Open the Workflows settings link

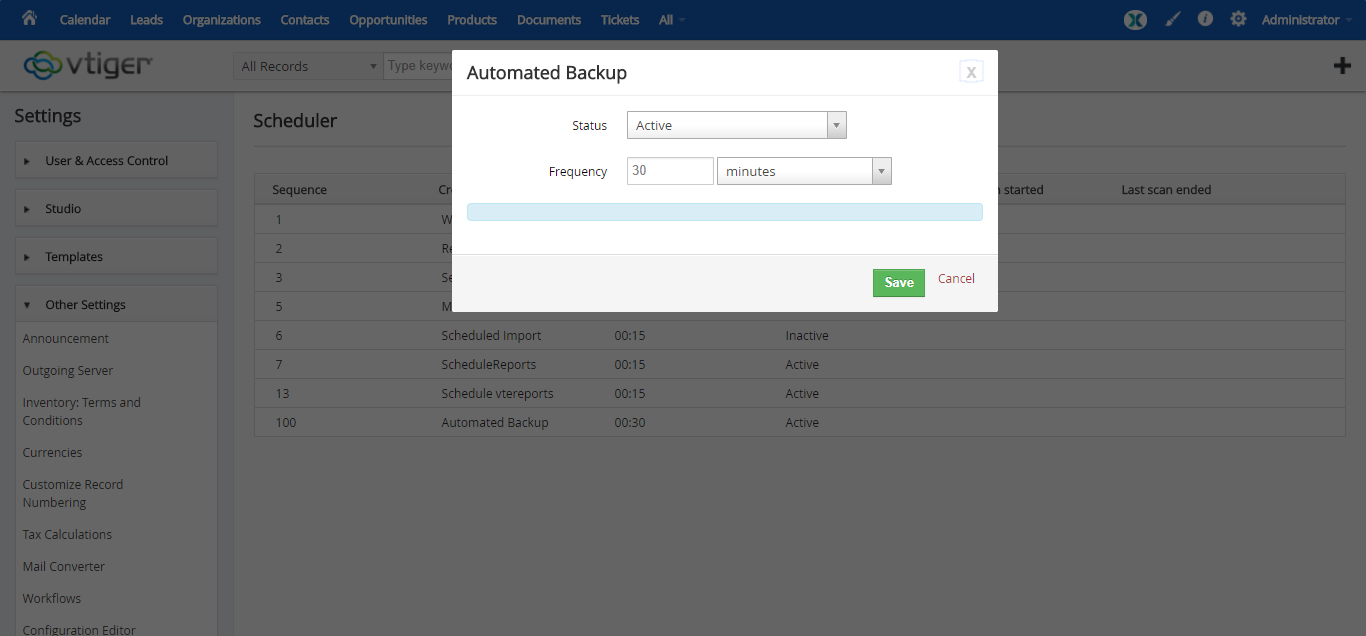click(x=52, y=599)
